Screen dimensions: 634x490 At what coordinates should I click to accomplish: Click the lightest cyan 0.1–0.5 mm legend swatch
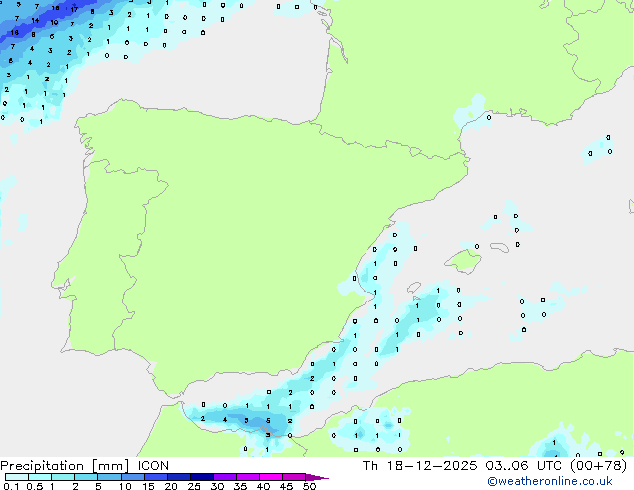pos(17,477)
